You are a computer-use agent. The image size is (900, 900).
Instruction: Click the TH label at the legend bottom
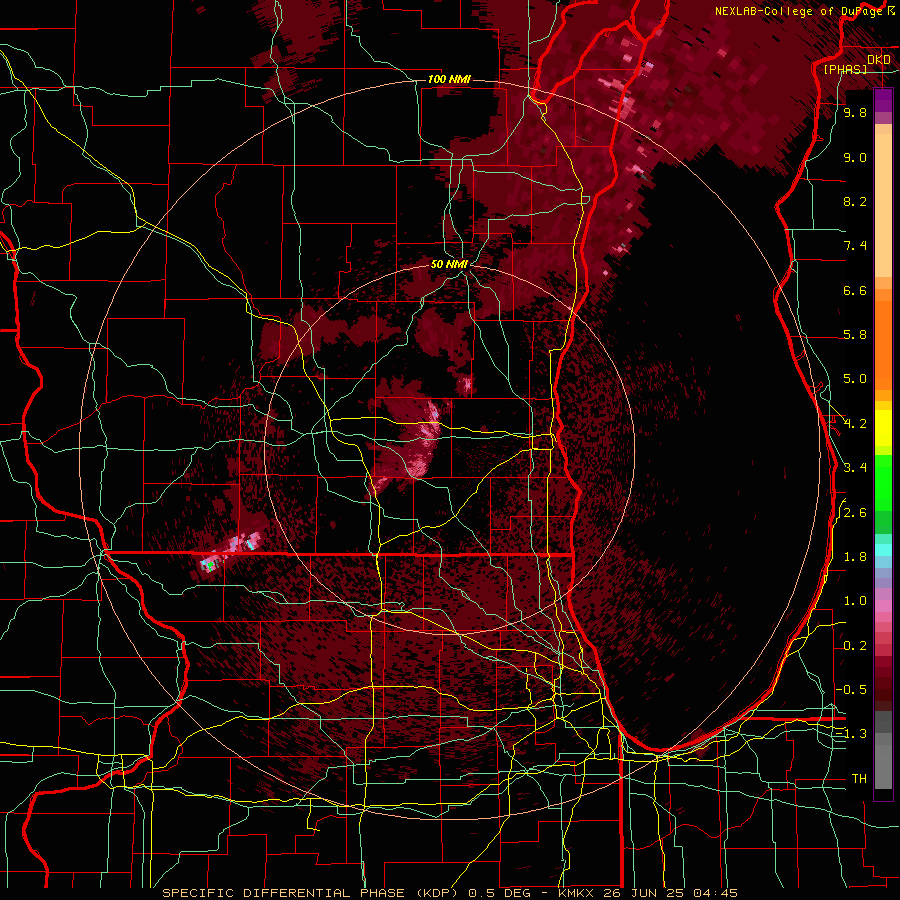click(x=859, y=779)
